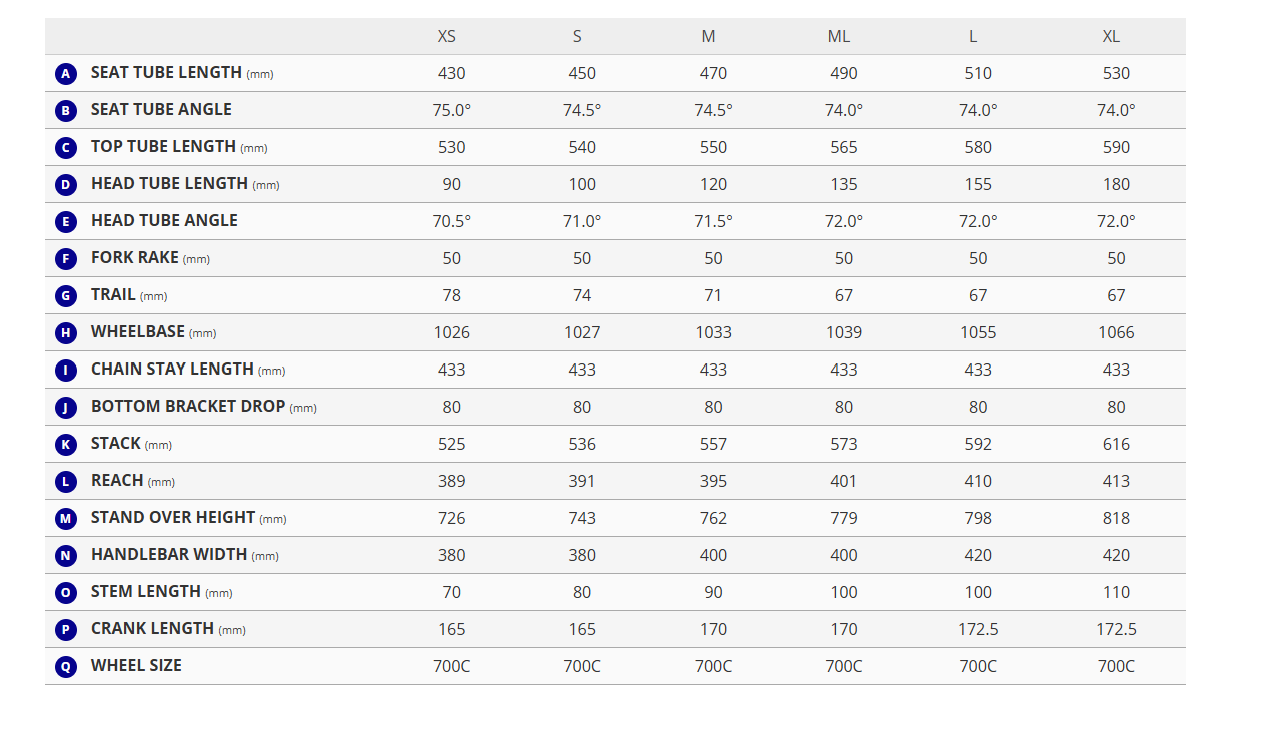Click the STEM LENGTH value 90 for M

pyautogui.click(x=713, y=592)
